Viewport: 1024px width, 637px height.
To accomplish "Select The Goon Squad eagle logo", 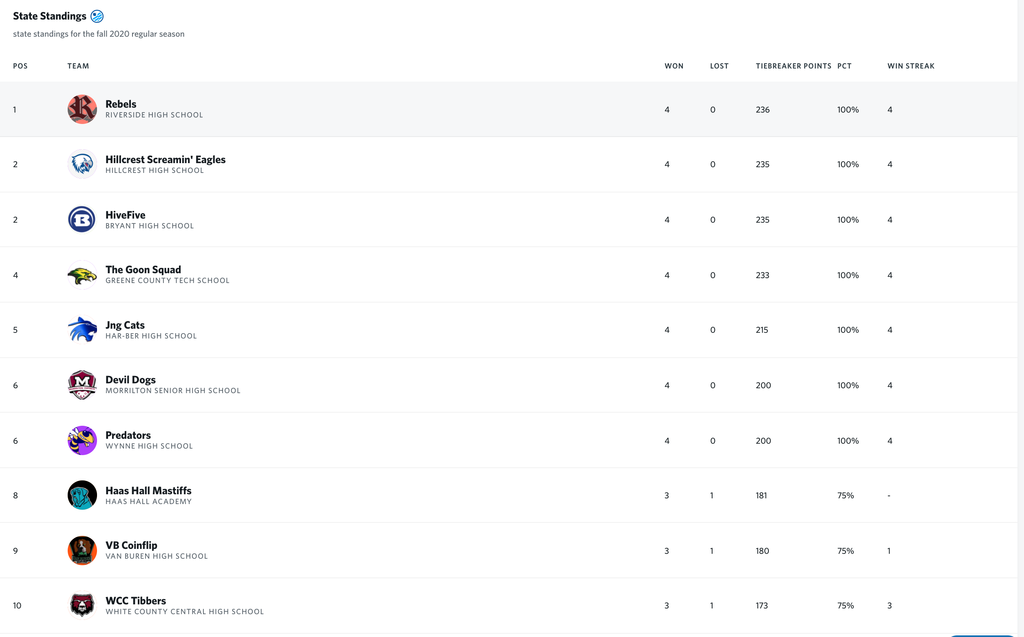I will pos(82,275).
